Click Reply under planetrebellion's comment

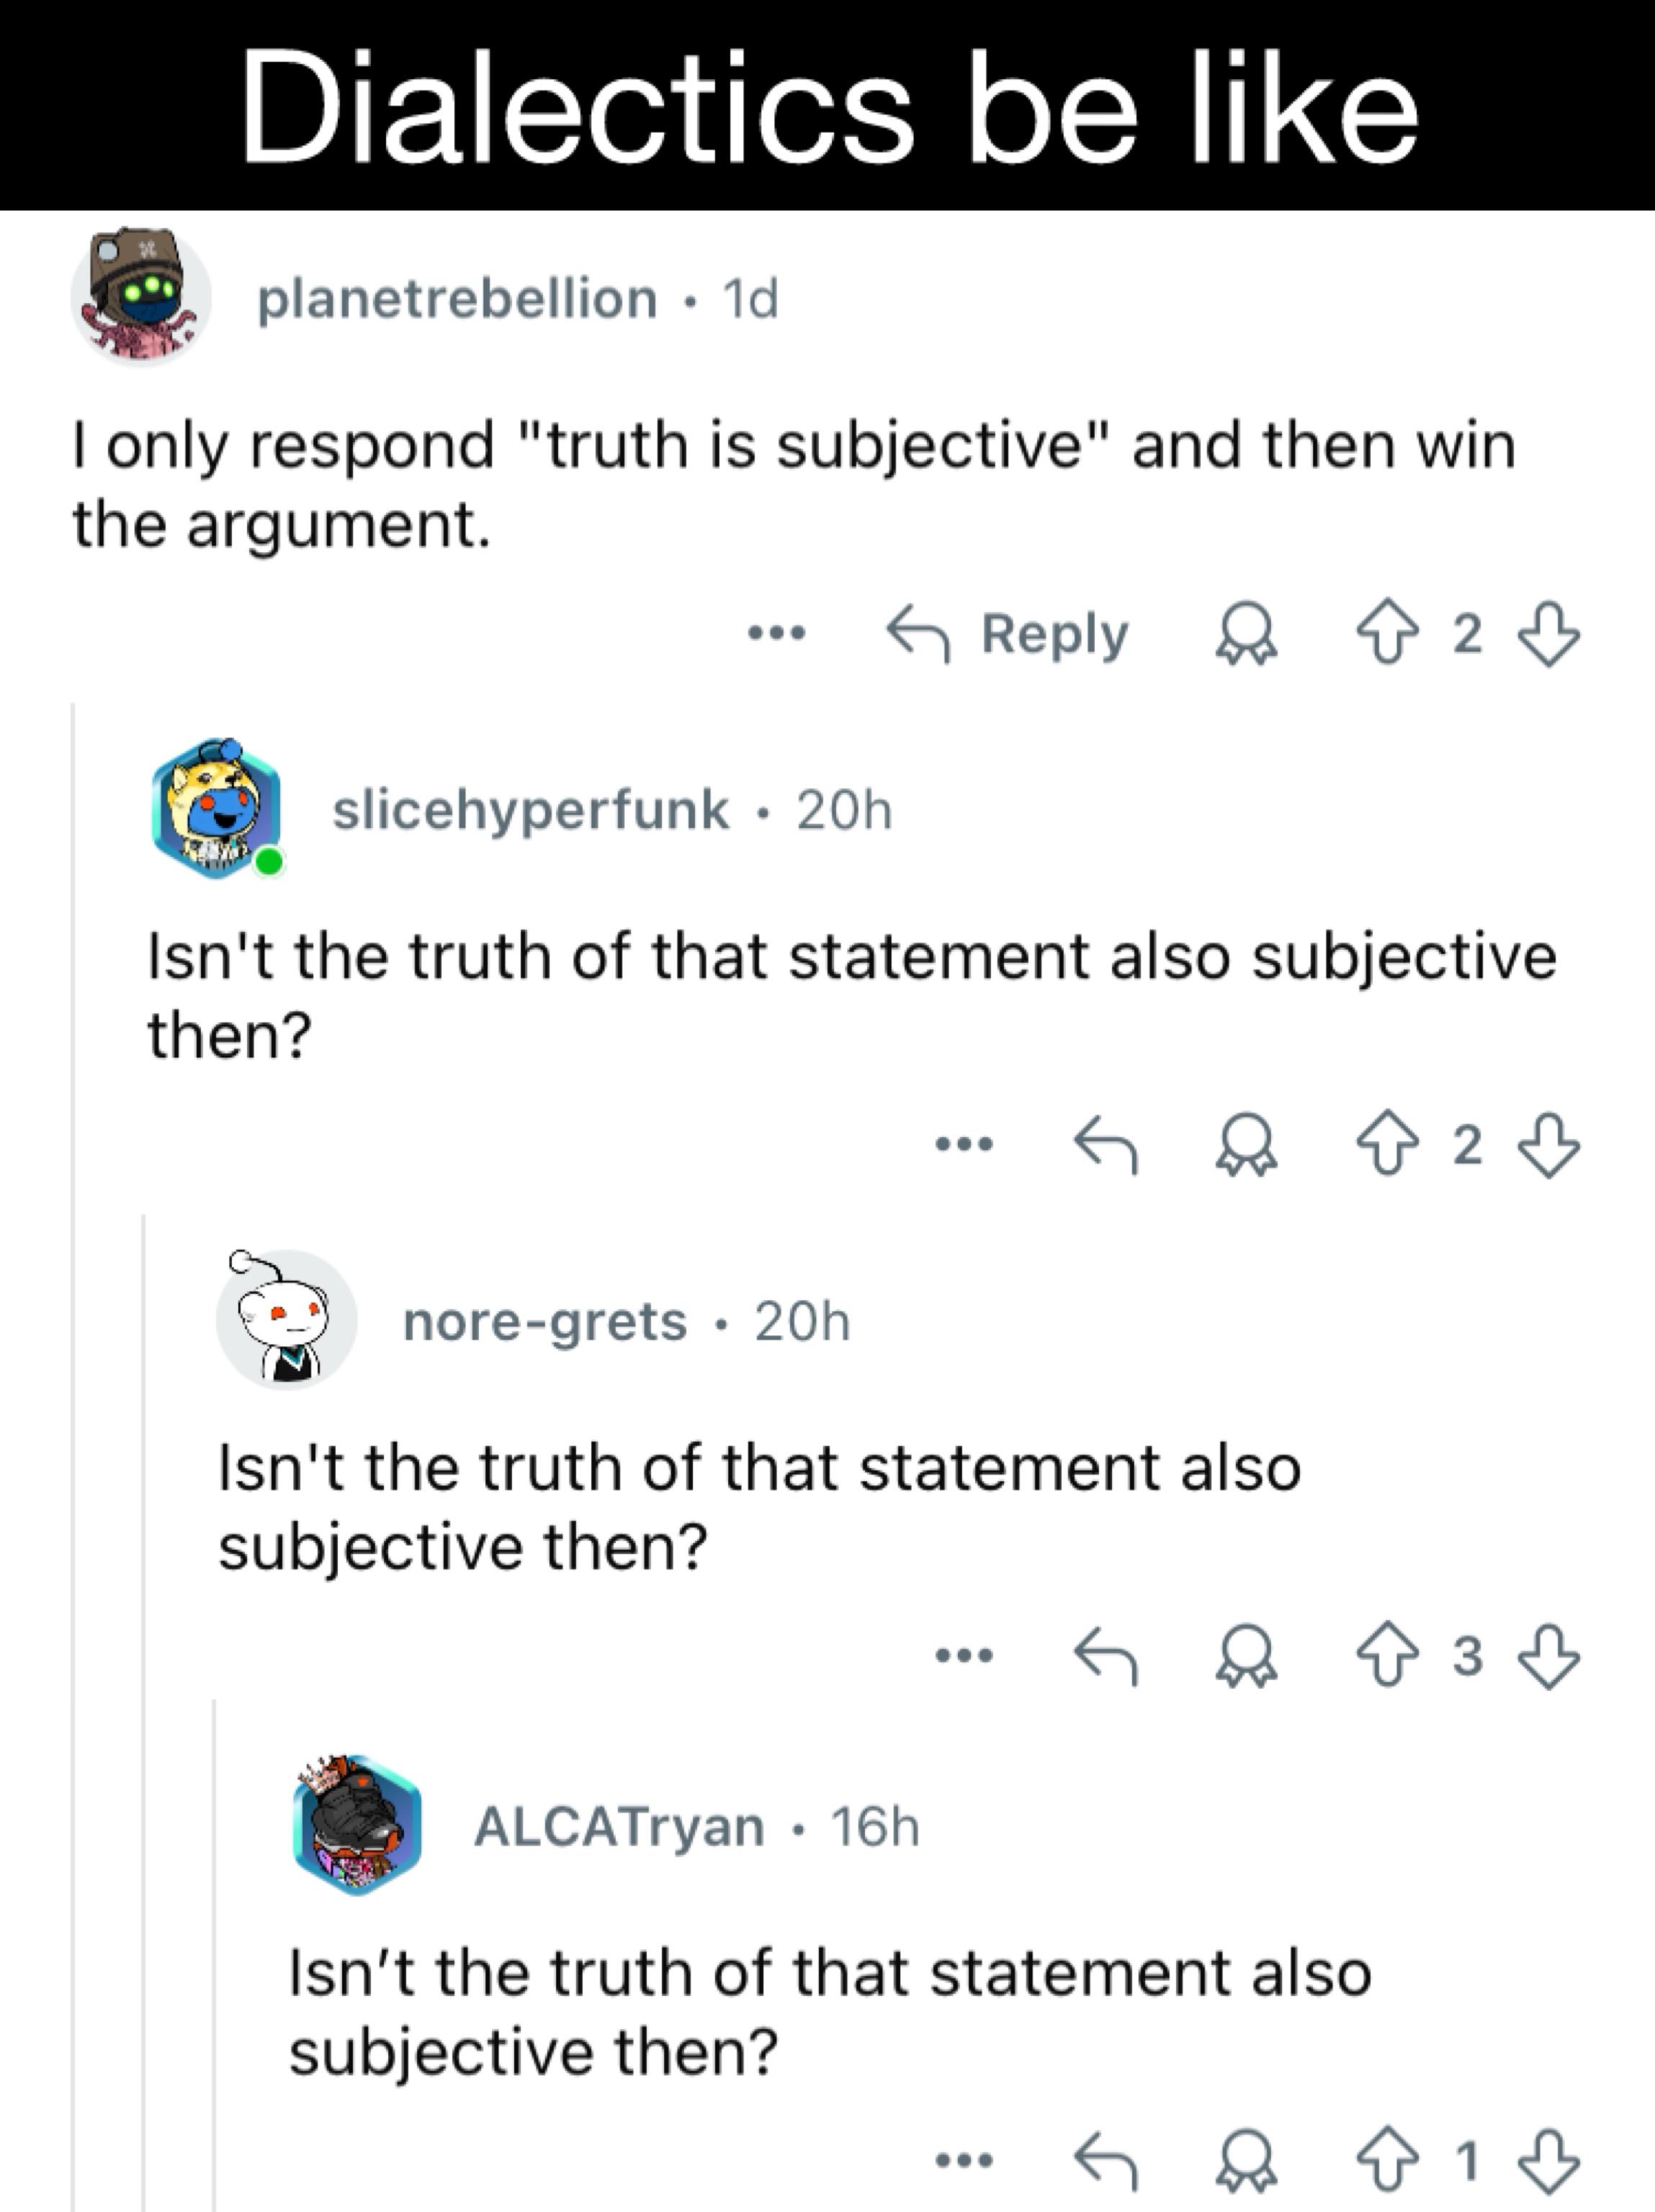[1007, 633]
